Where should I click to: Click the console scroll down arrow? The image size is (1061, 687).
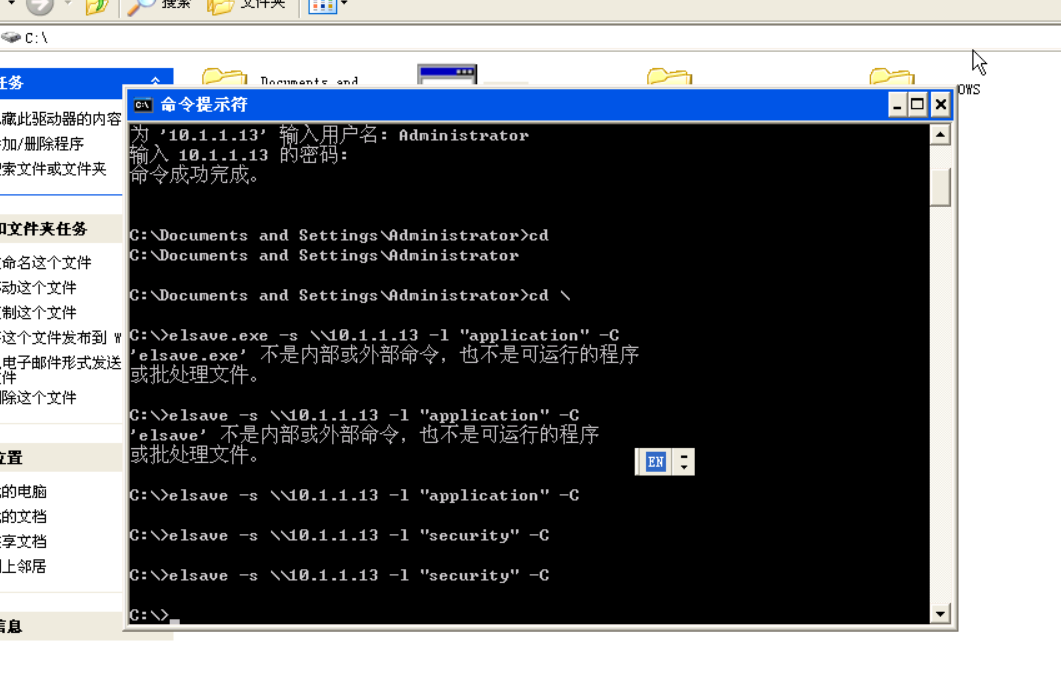click(940, 614)
